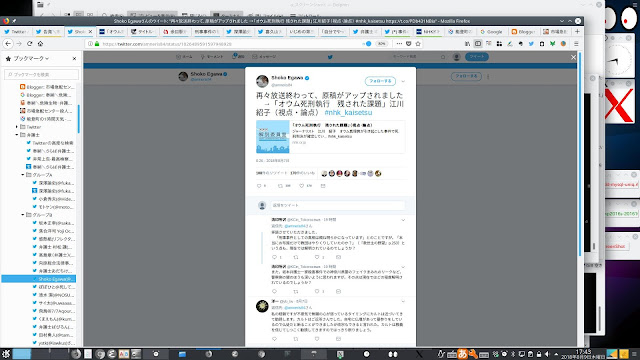
Task: Click the green padlock in the address bar
Action: point(97,44)
